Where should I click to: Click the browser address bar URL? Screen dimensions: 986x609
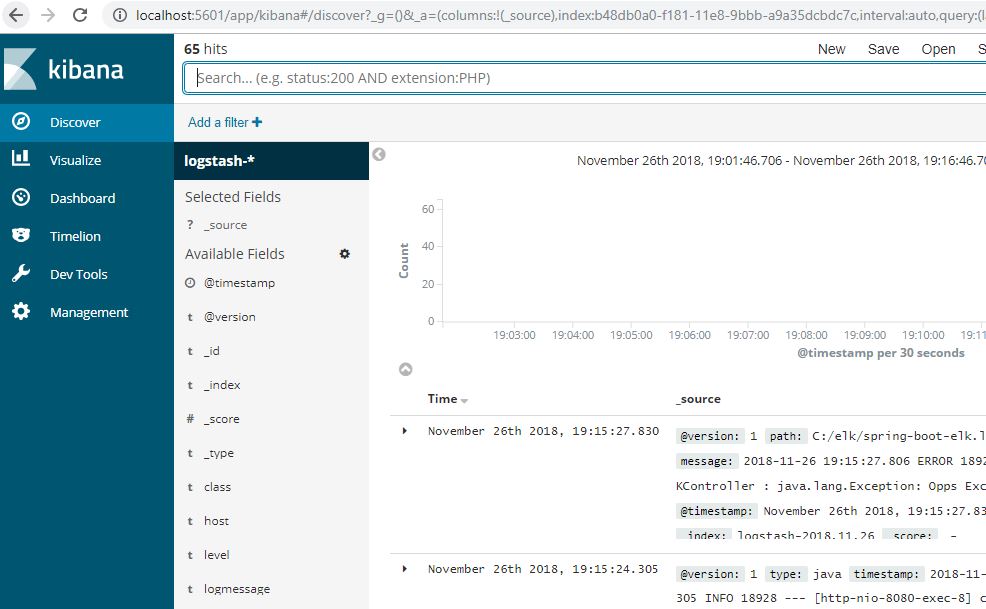pyautogui.click(x=560, y=14)
